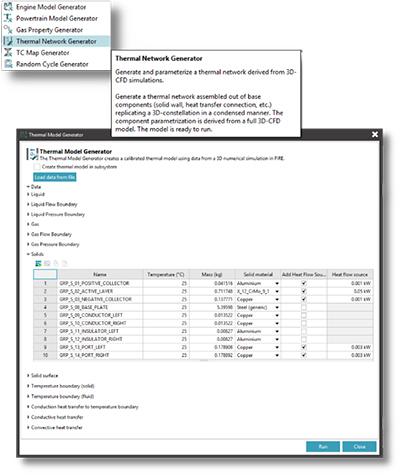Screen dimensions: 400x475
Task: Expand Conductive heat transfer section
Action: point(28,417)
